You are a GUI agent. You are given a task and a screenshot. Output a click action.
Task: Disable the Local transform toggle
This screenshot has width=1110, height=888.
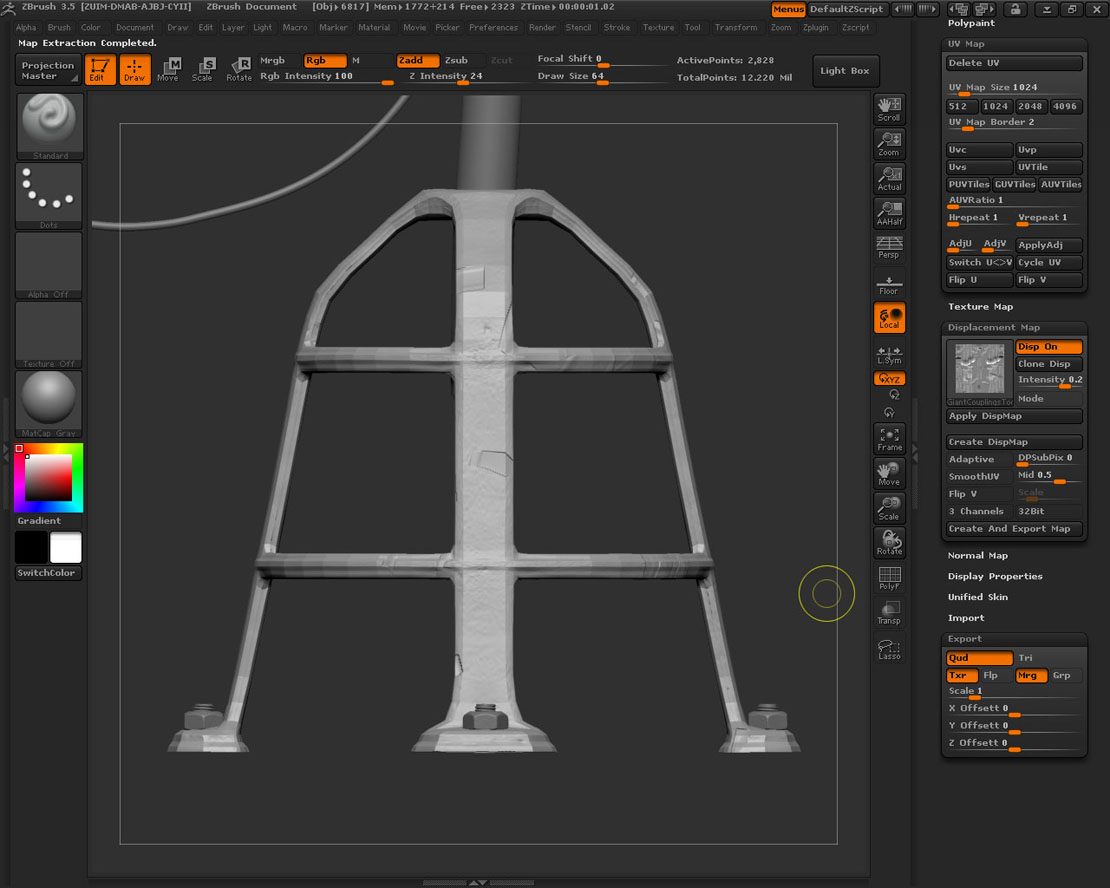889,317
